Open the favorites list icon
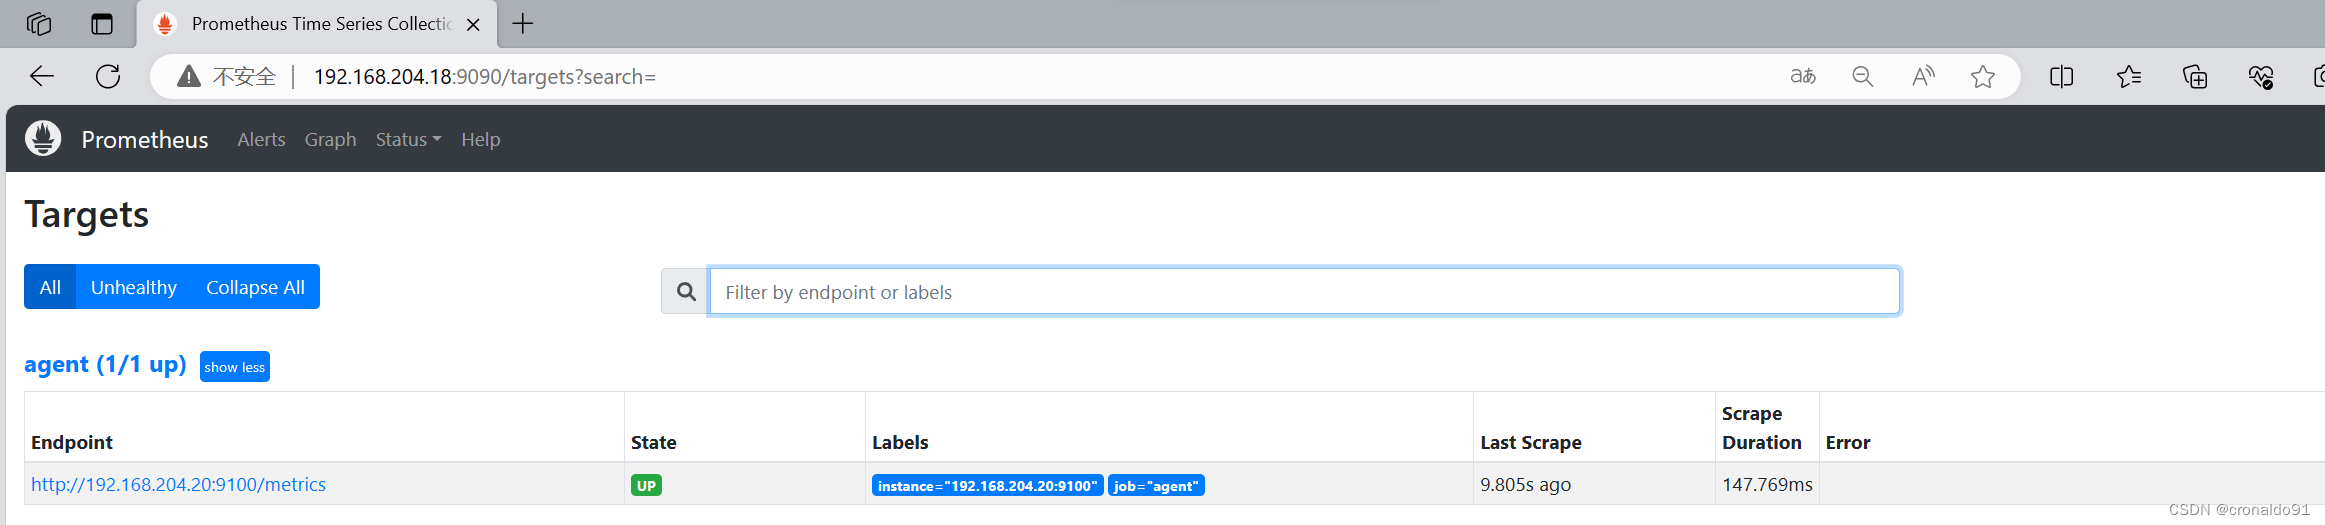 pyautogui.click(x=2129, y=76)
